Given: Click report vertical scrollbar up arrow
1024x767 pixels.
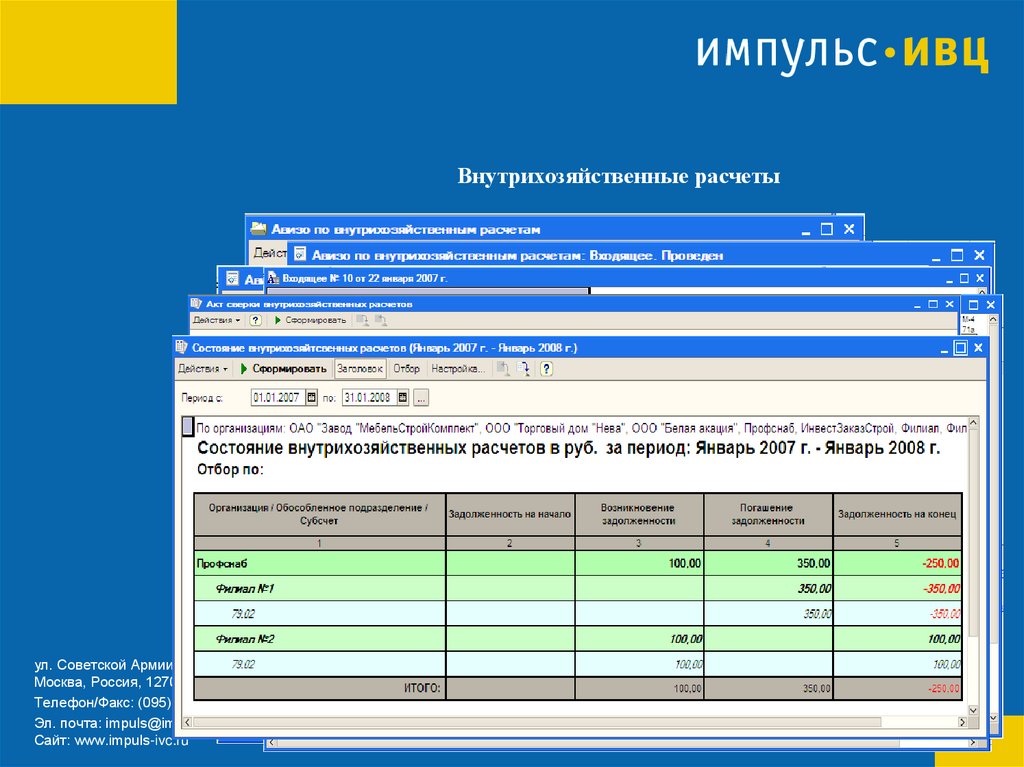Looking at the screenshot, I should 973,424.
